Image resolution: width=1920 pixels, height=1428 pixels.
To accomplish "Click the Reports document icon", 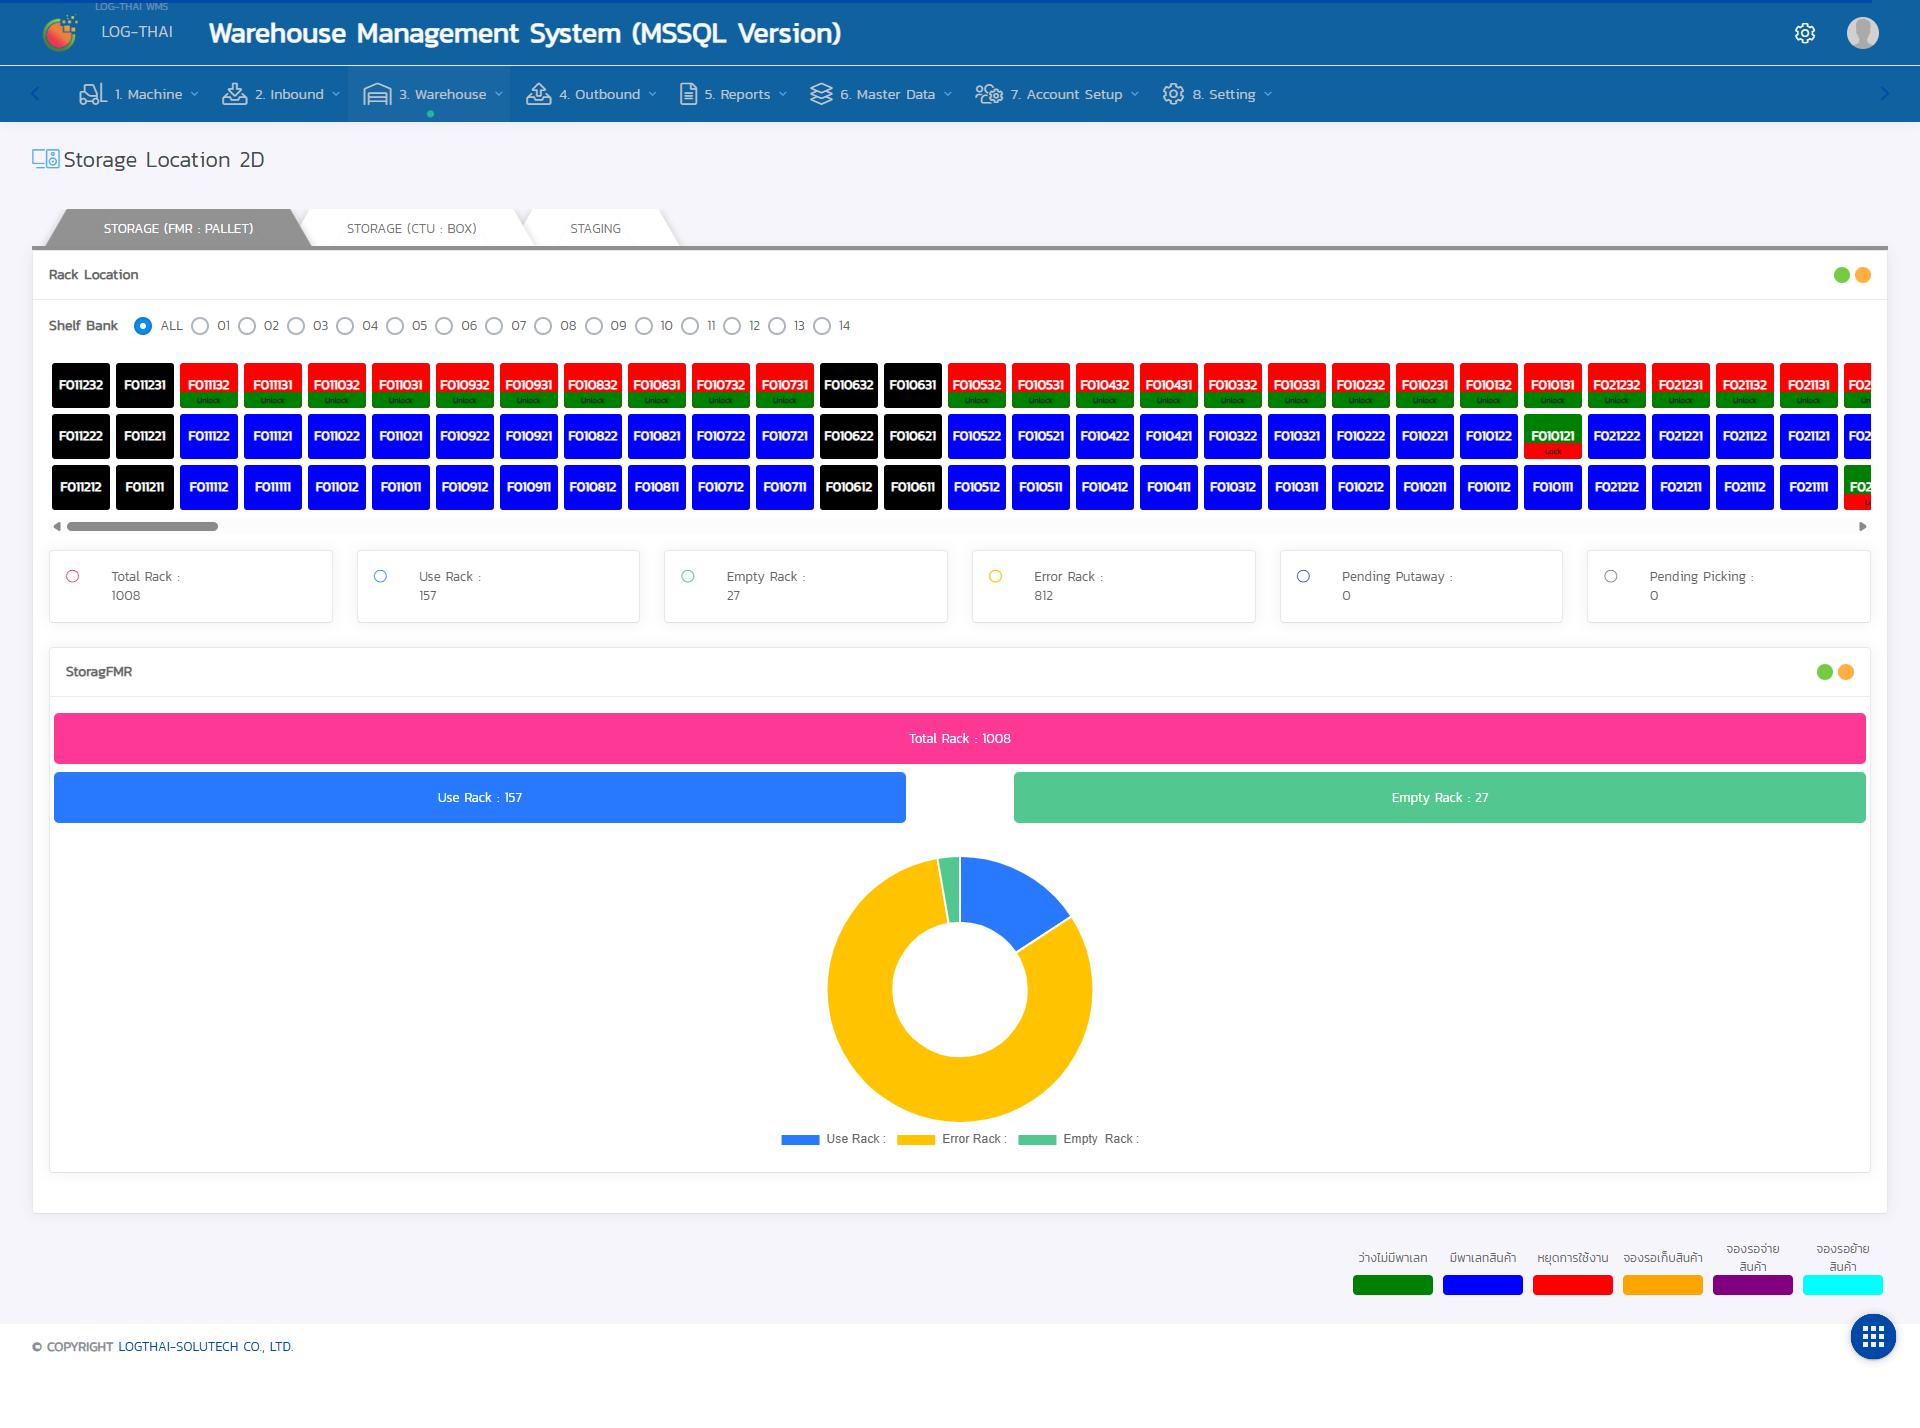I will (x=688, y=94).
